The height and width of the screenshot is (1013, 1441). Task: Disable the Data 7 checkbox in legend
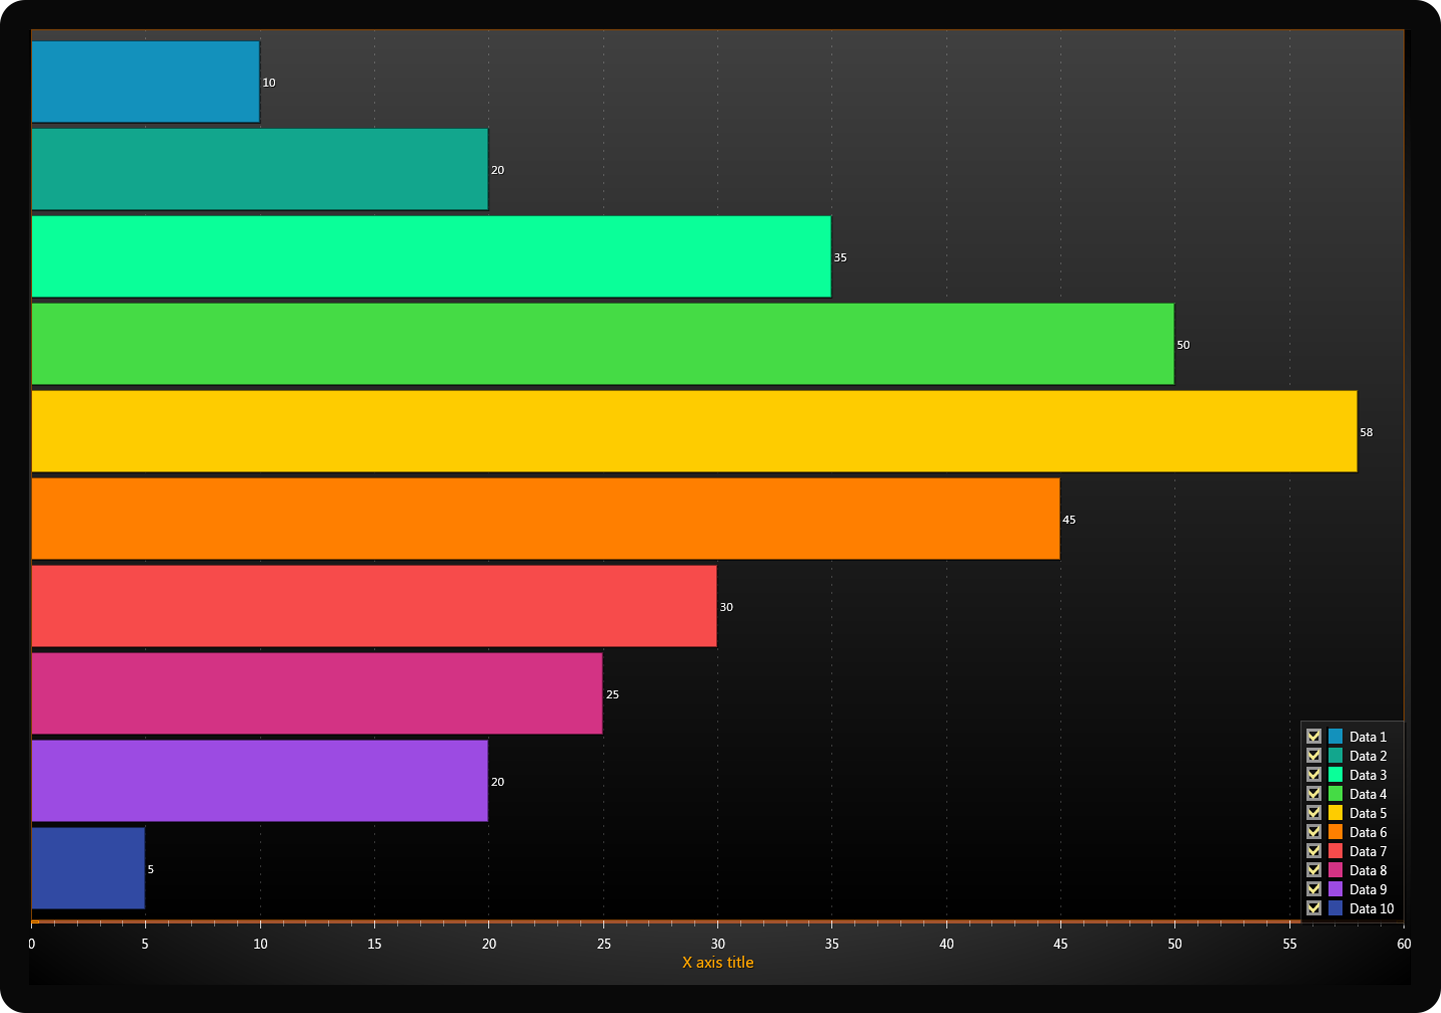[x=1314, y=851]
